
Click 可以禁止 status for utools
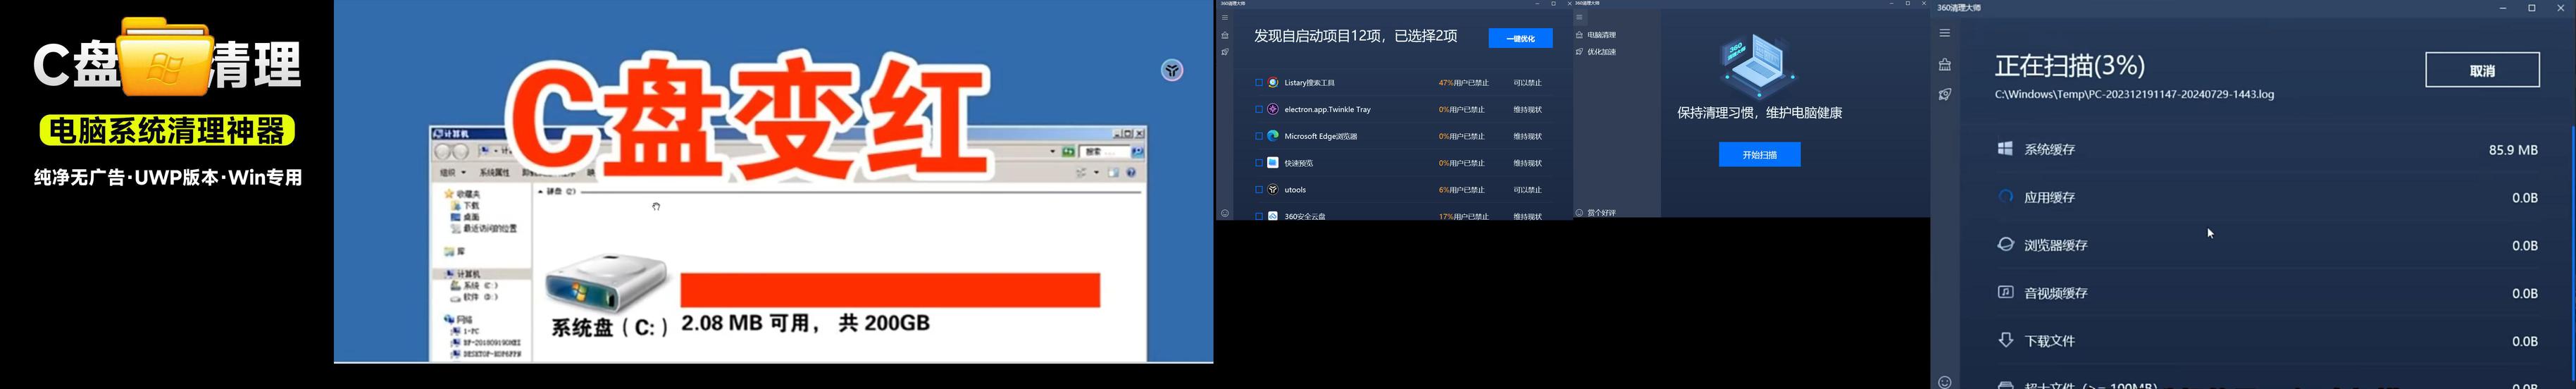pyautogui.click(x=1527, y=190)
